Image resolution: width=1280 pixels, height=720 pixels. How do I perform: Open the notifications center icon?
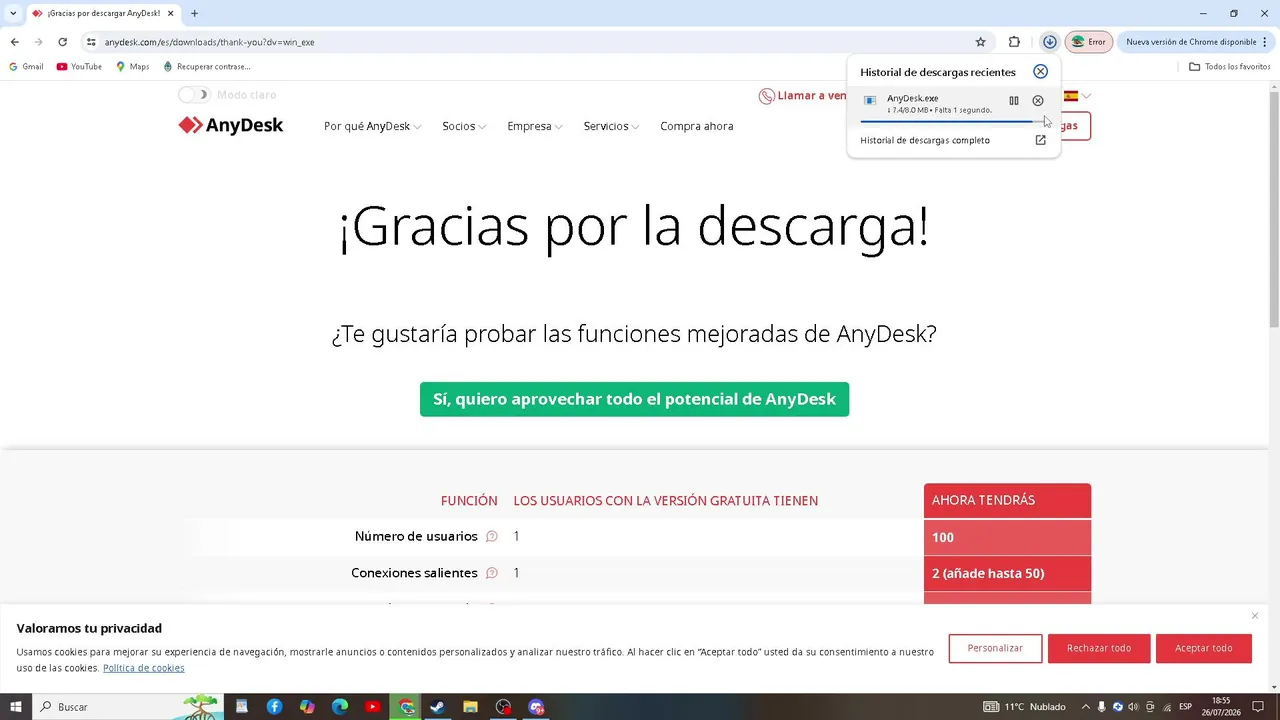pos(1258,707)
